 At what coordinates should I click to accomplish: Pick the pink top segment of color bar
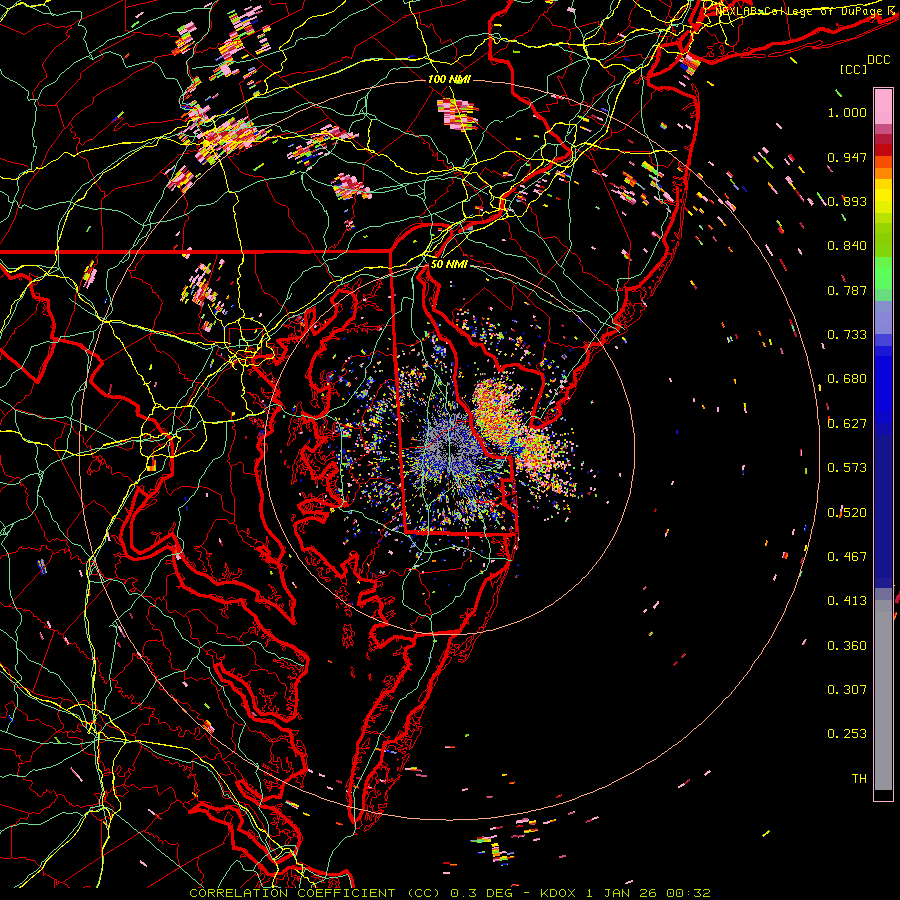pyautogui.click(x=883, y=106)
